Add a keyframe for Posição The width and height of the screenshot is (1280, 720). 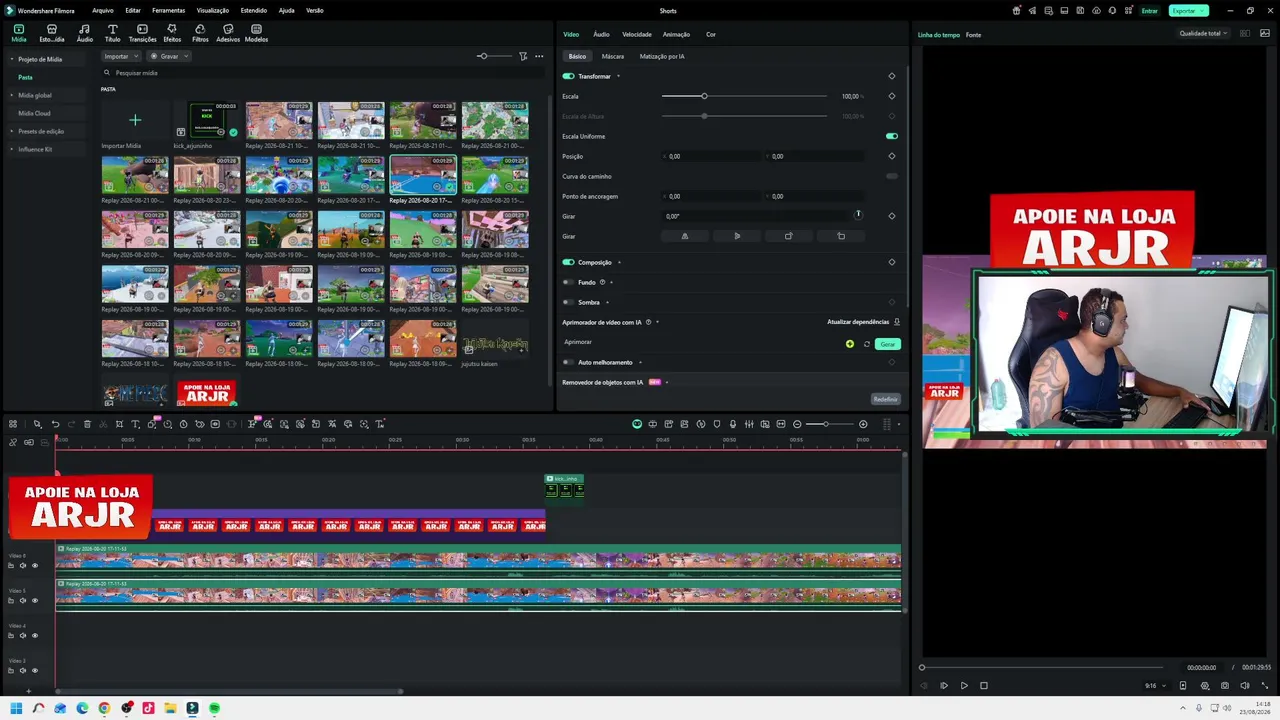tap(892, 156)
